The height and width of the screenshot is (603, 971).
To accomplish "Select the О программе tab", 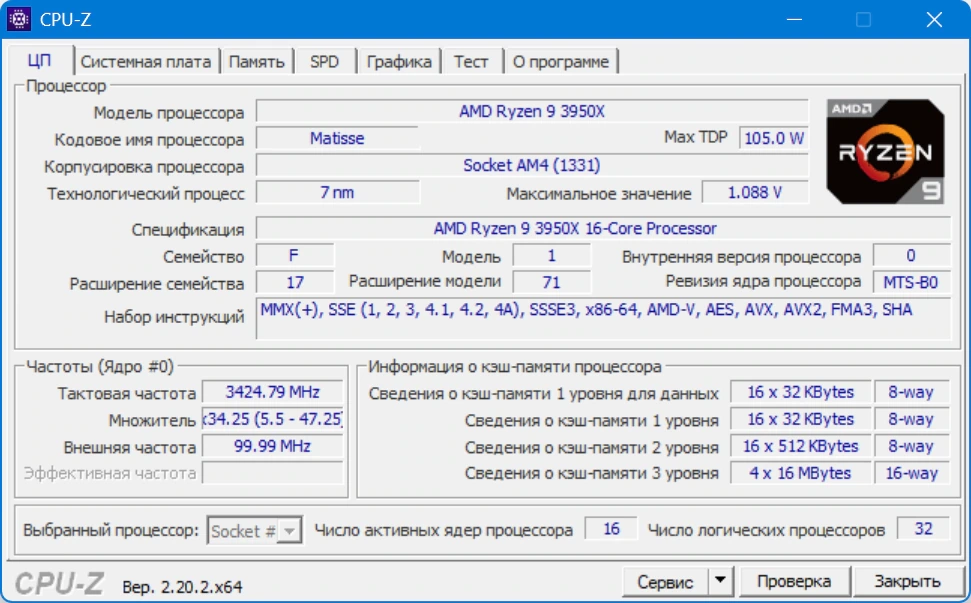I will click(560, 62).
